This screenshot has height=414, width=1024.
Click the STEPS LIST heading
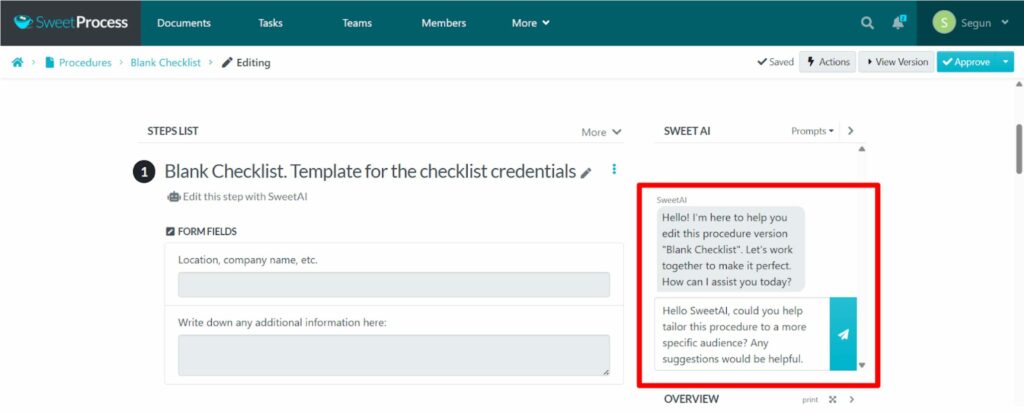click(x=172, y=131)
